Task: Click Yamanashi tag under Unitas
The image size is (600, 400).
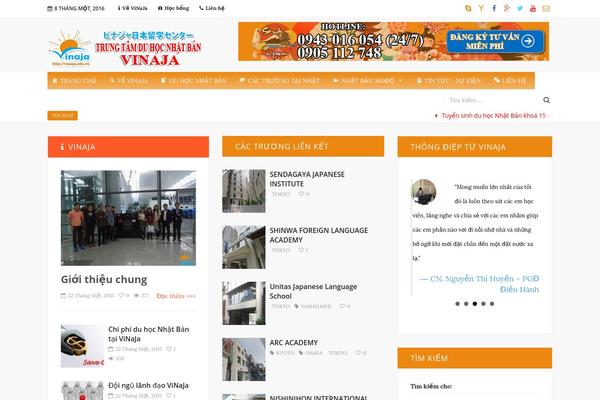Action: [x=313, y=306]
